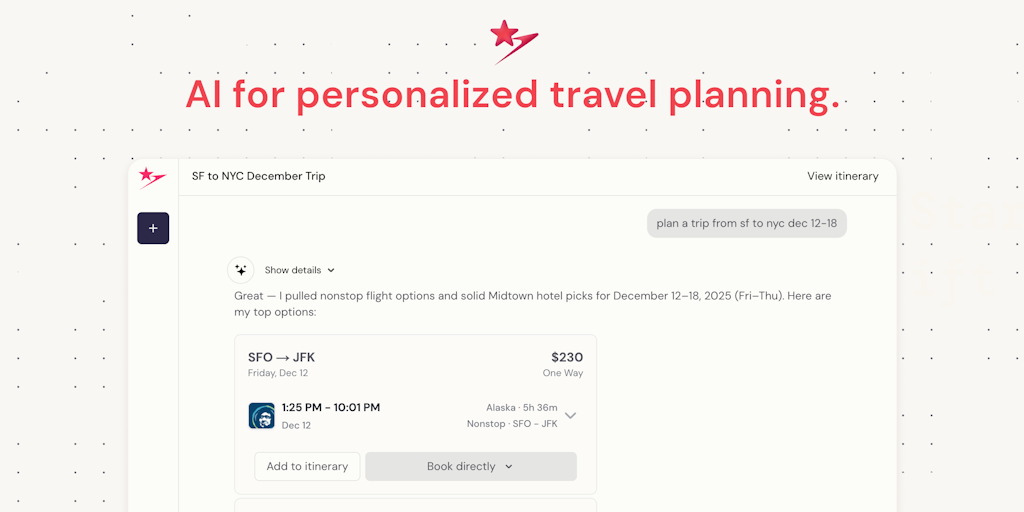Click the 1:25 PM - 10:01 PM flight time
The height and width of the screenshot is (512, 1024).
coord(330,407)
